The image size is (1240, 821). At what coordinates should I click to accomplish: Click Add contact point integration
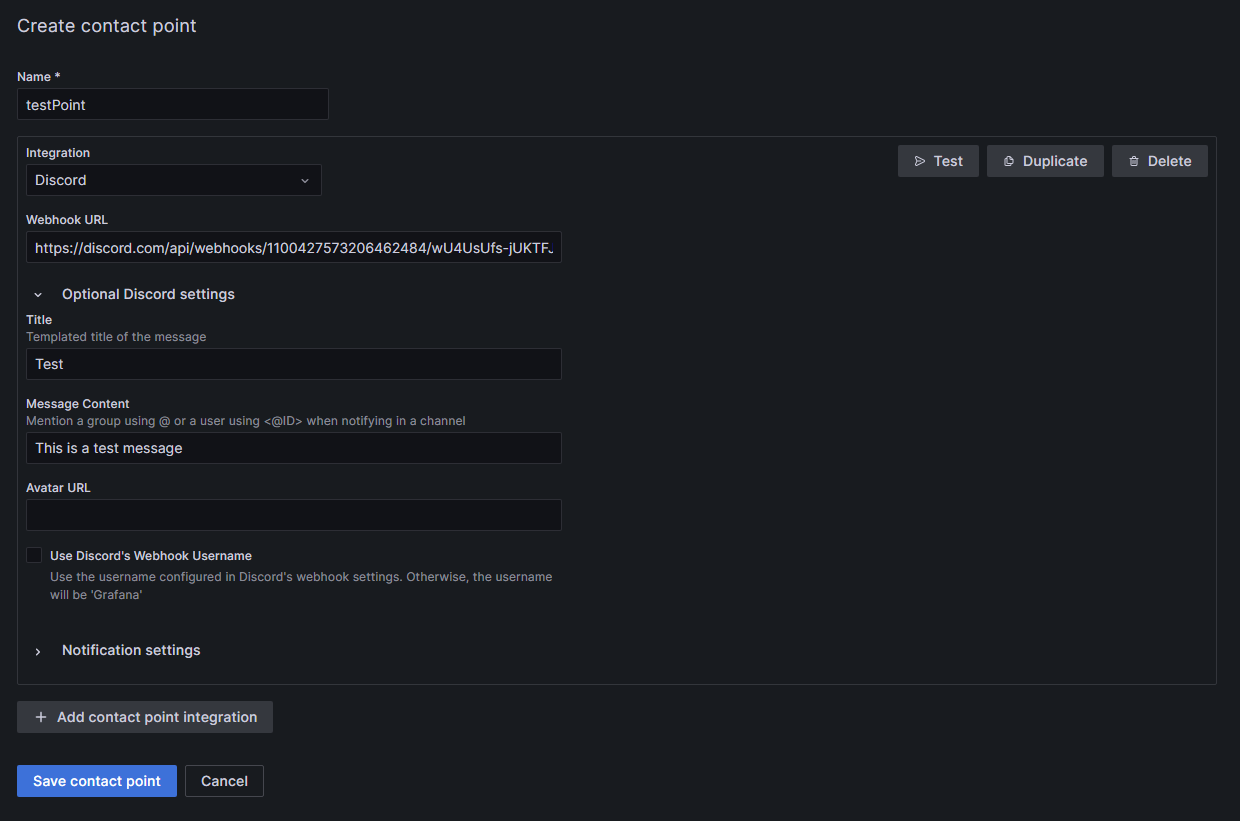click(144, 716)
